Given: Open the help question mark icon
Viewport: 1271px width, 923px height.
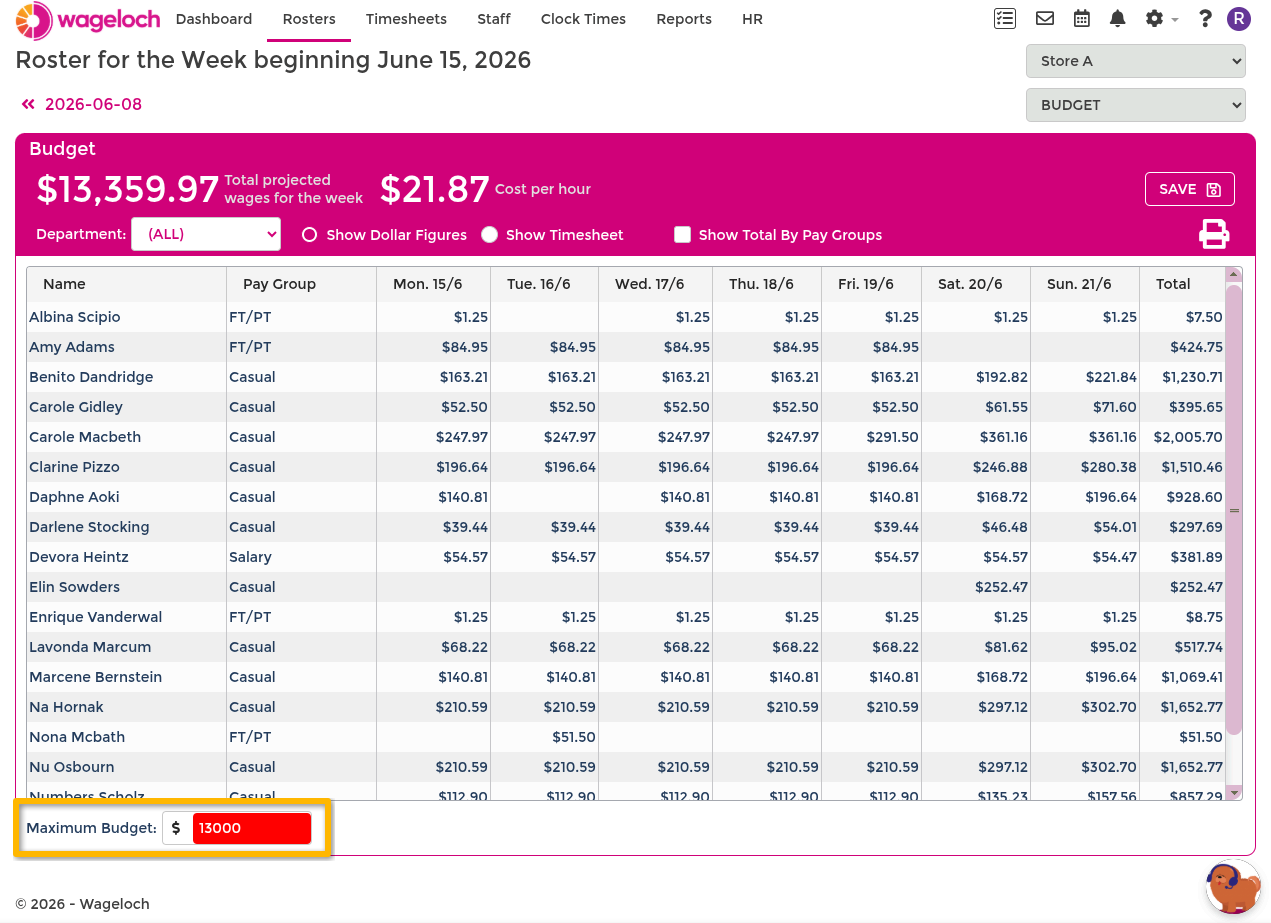Looking at the screenshot, I should coord(1205,18).
